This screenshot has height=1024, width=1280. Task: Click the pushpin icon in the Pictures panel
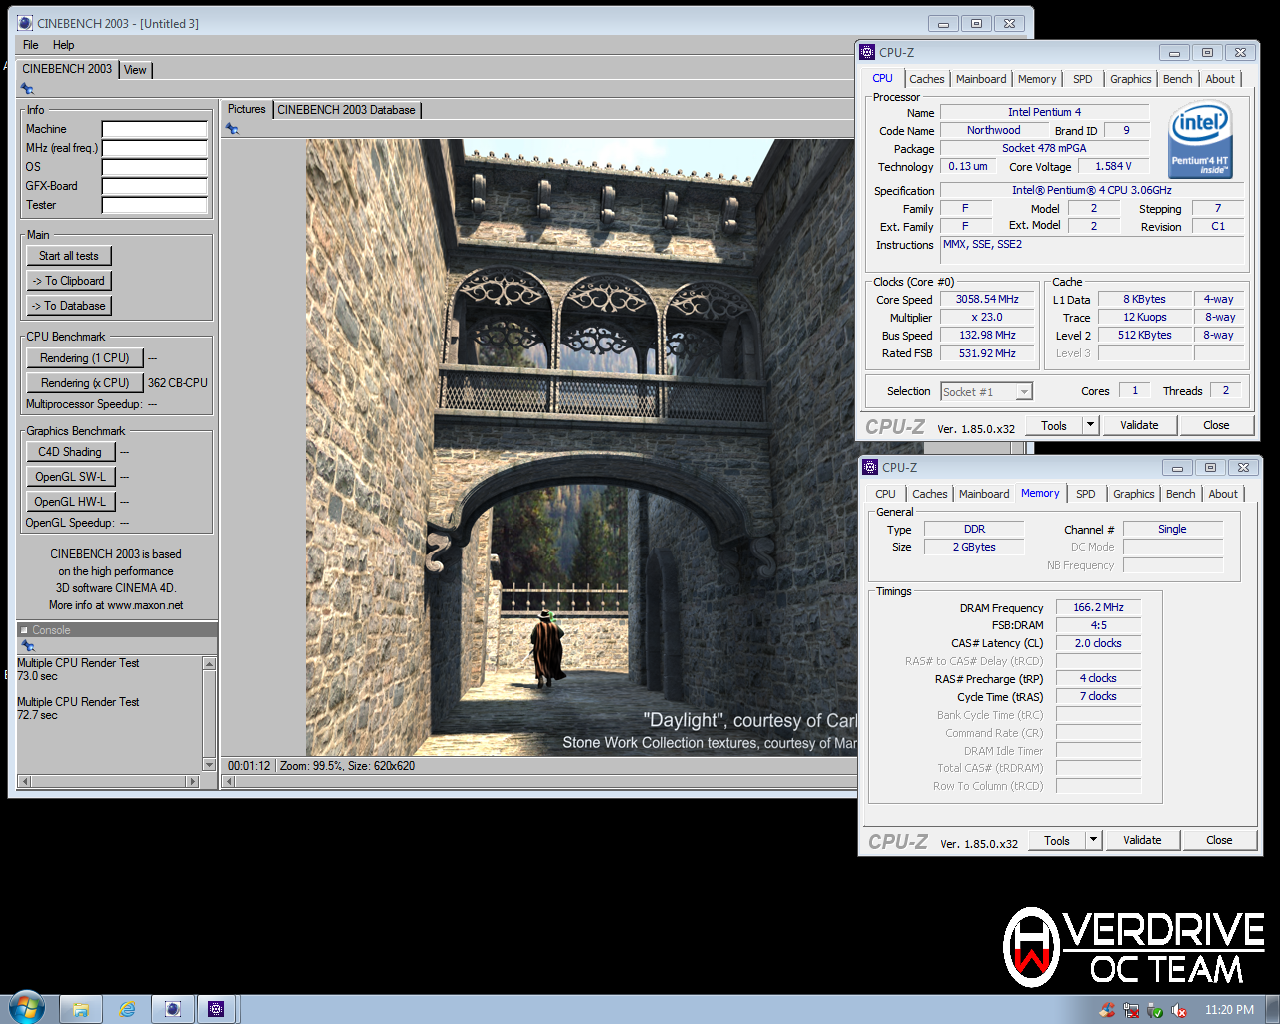(232, 129)
